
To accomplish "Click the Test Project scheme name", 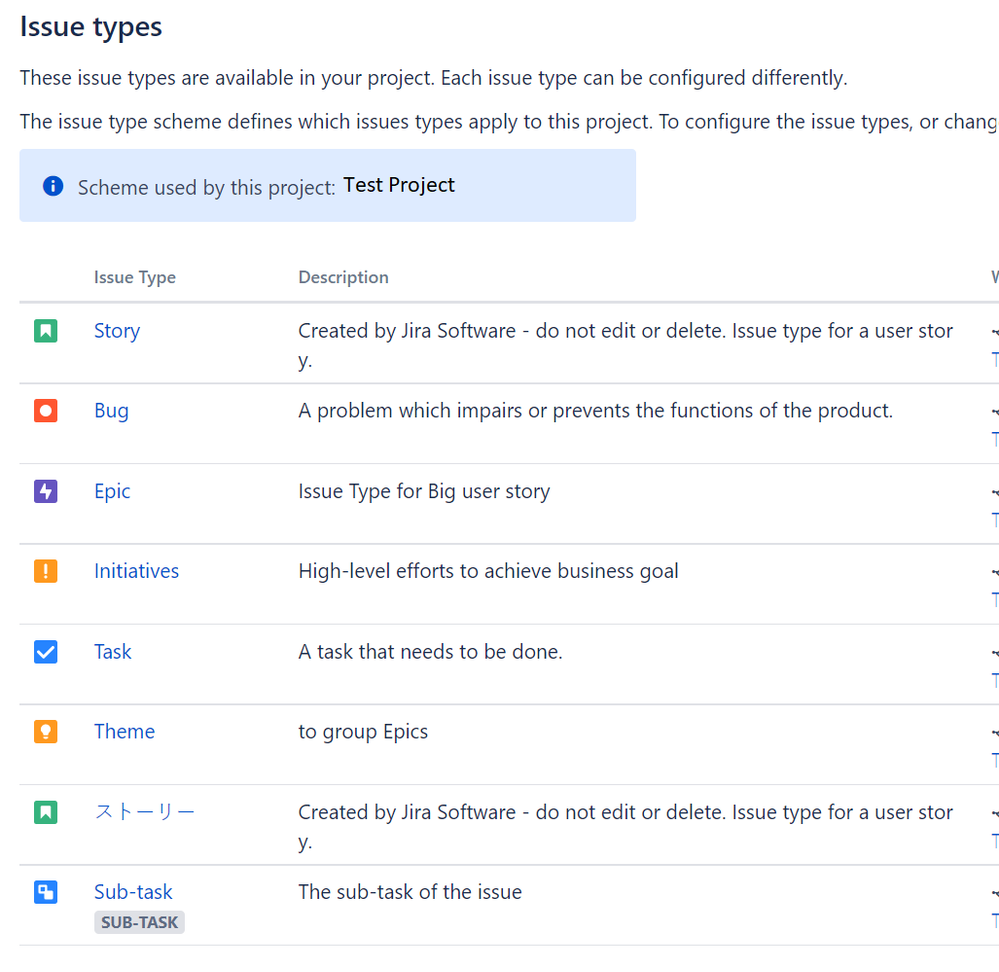I will 399,185.
